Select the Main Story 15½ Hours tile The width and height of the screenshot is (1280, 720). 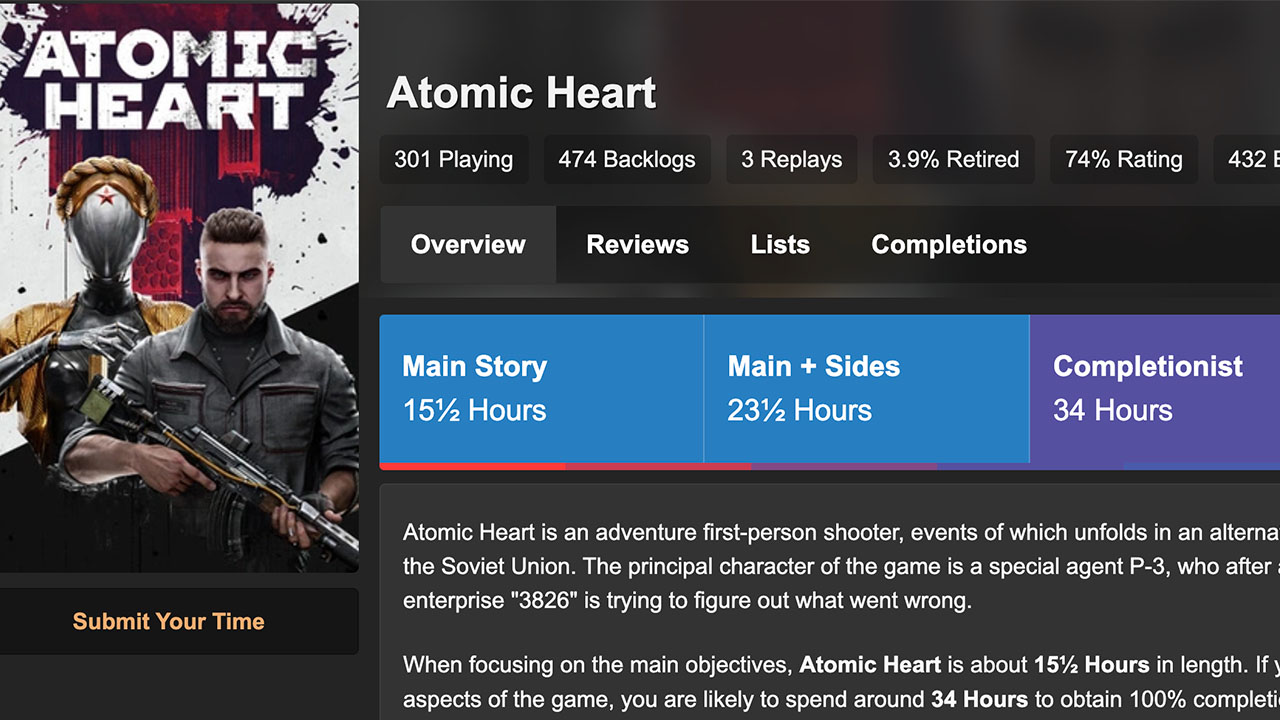tap(541, 389)
